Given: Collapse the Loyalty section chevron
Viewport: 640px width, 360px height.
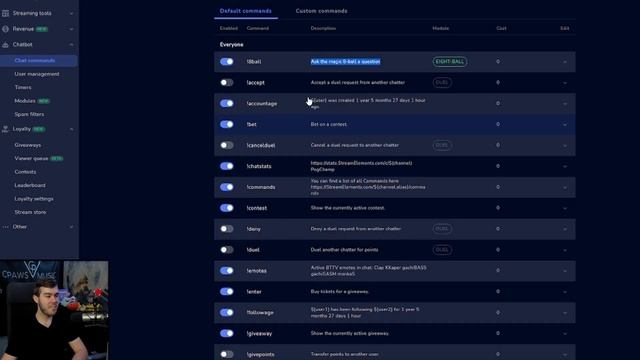Looking at the screenshot, I should (x=71, y=129).
